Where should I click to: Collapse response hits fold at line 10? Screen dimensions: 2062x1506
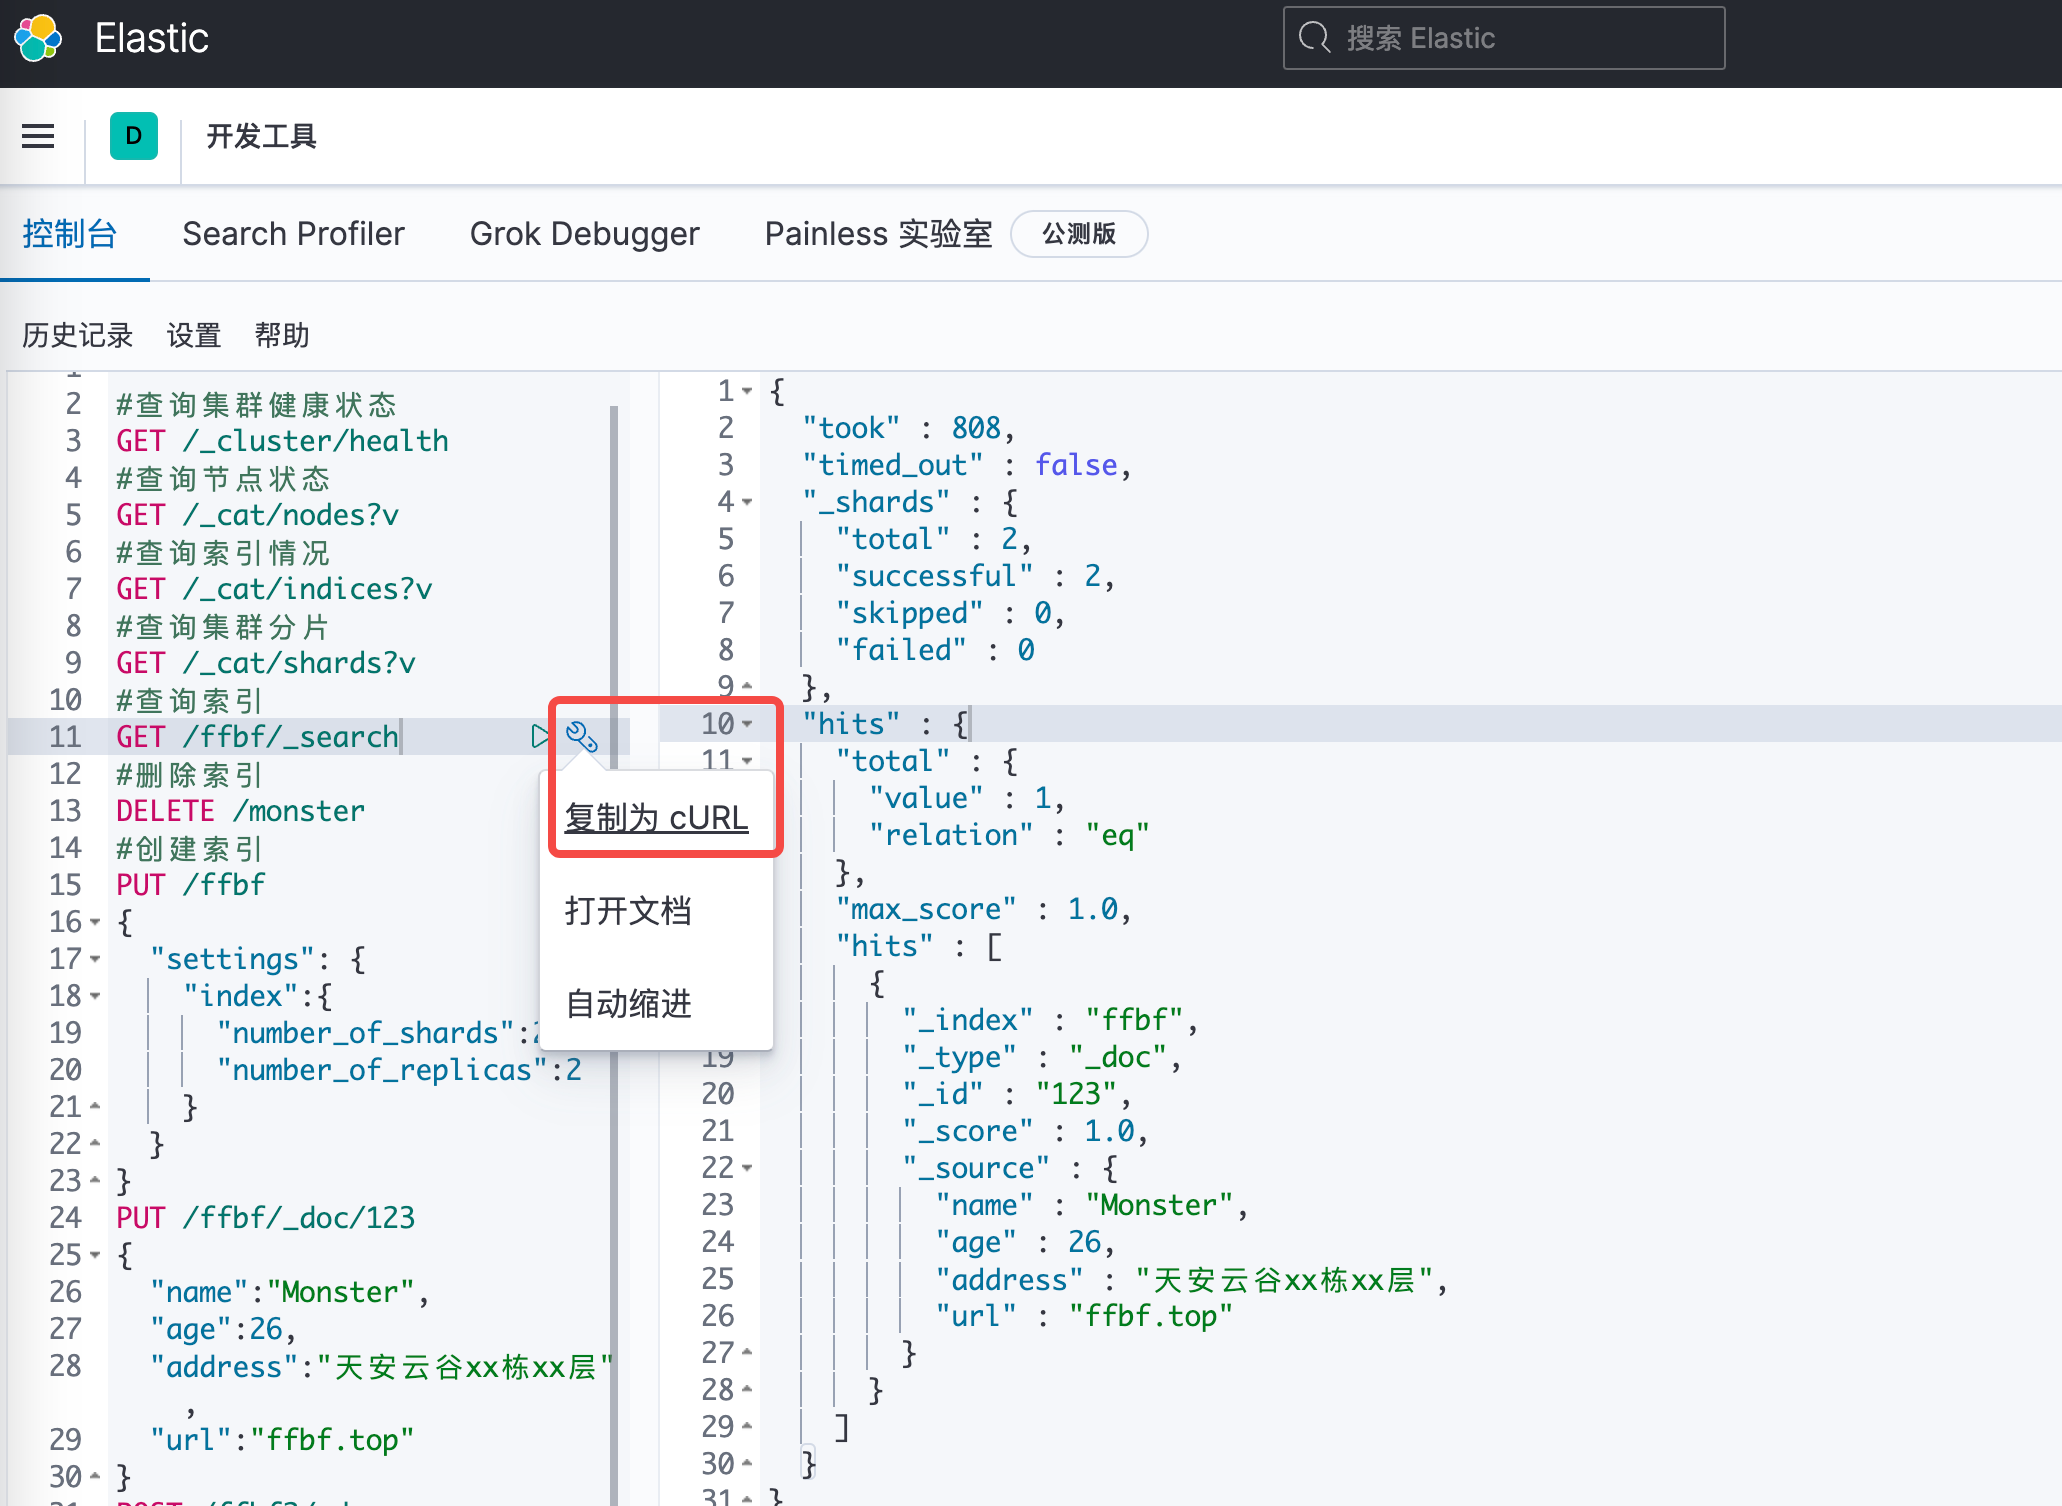[x=747, y=724]
